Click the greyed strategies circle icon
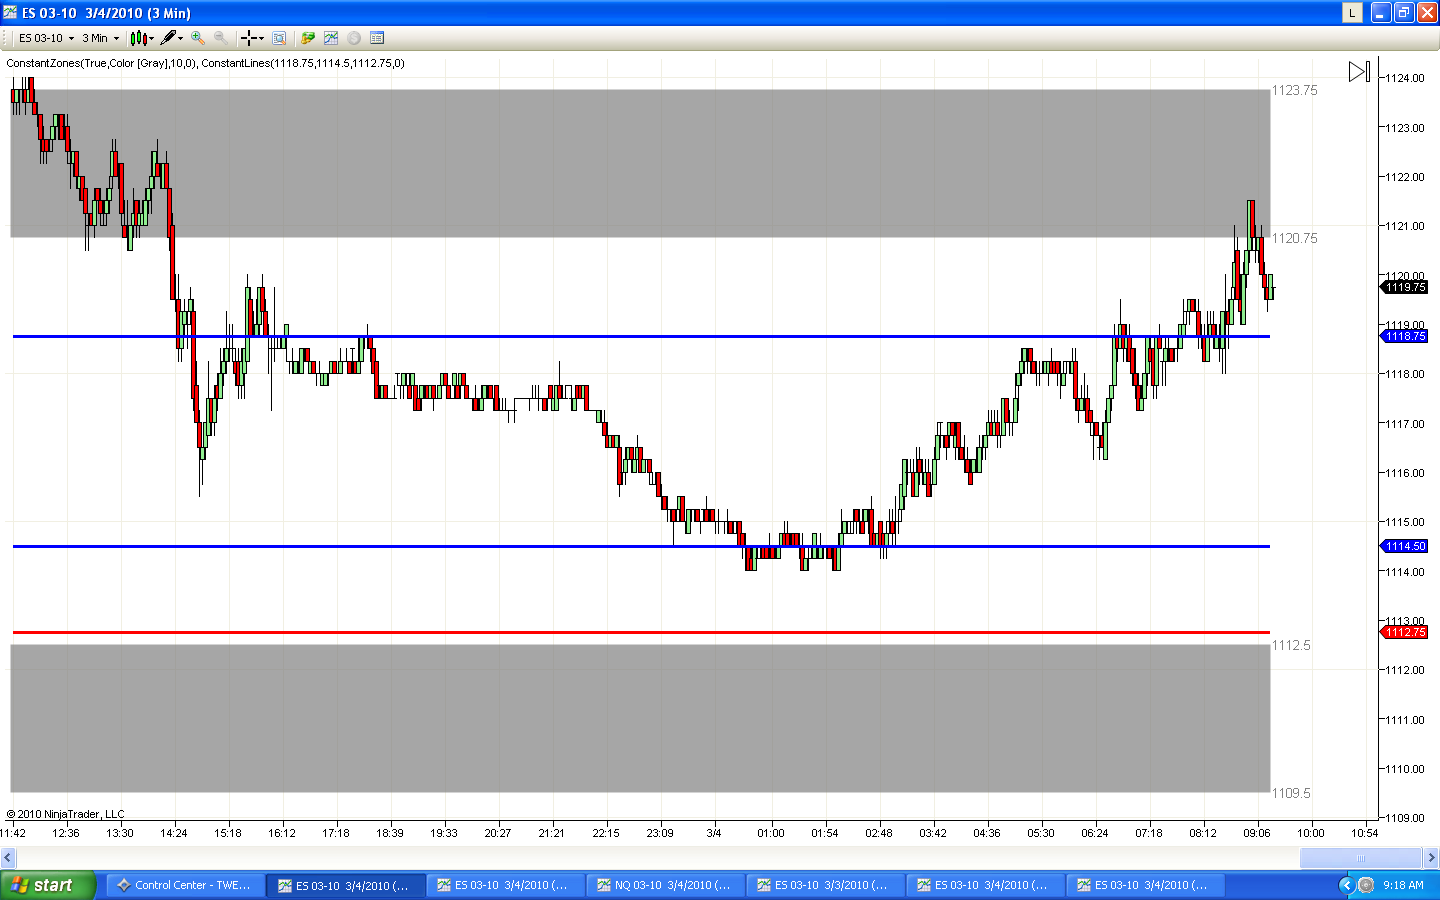The width and height of the screenshot is (1440, 900). tap(354, 38)
